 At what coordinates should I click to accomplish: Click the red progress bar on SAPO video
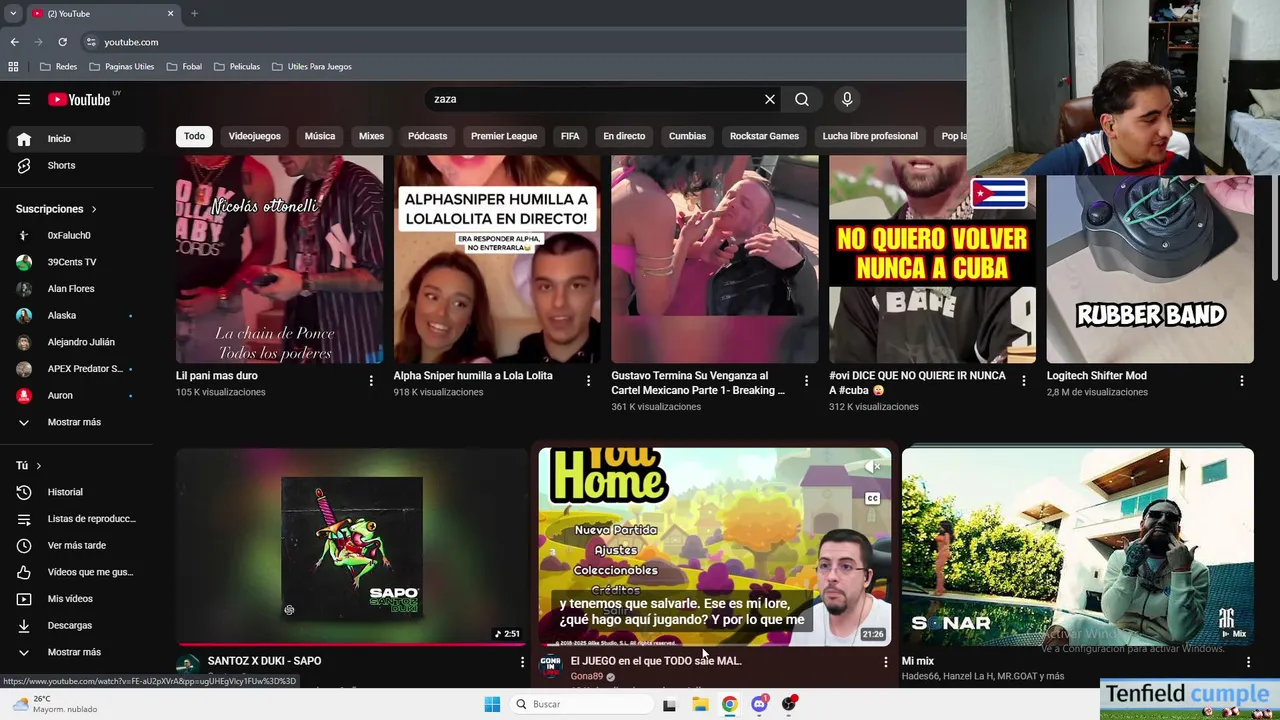click(352, 645)
